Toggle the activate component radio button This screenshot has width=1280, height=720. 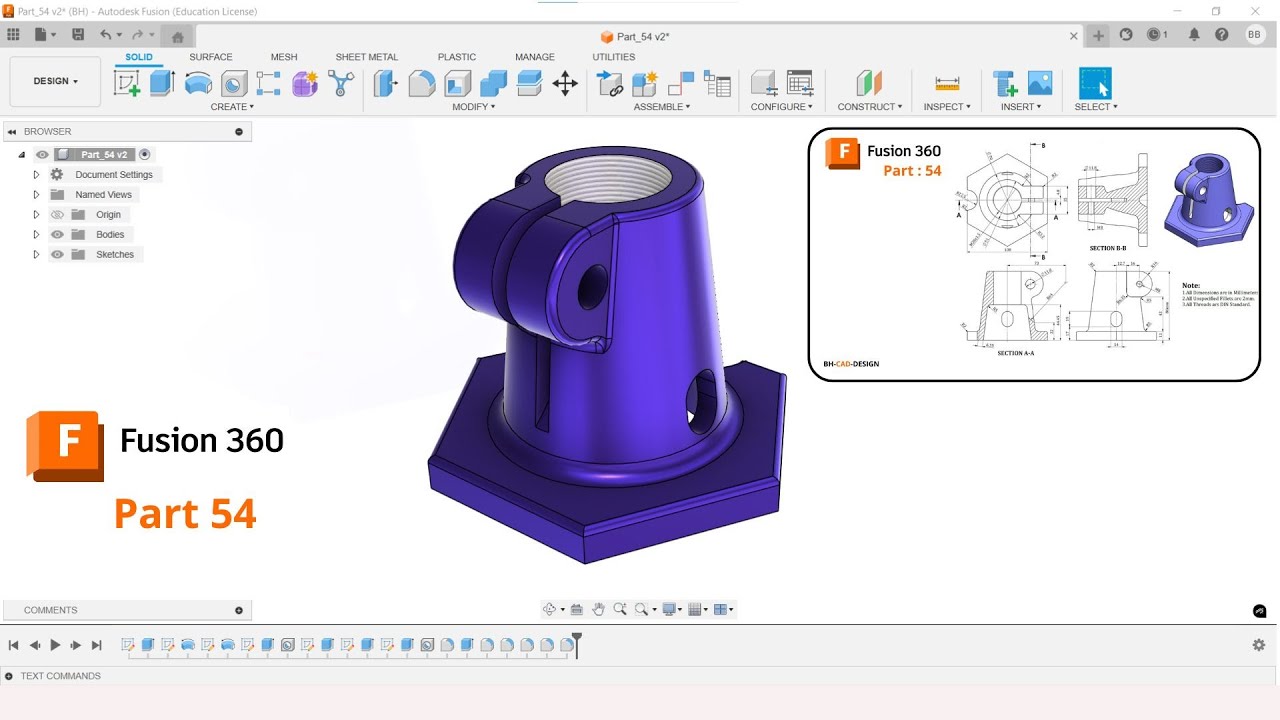coord(145,155)
